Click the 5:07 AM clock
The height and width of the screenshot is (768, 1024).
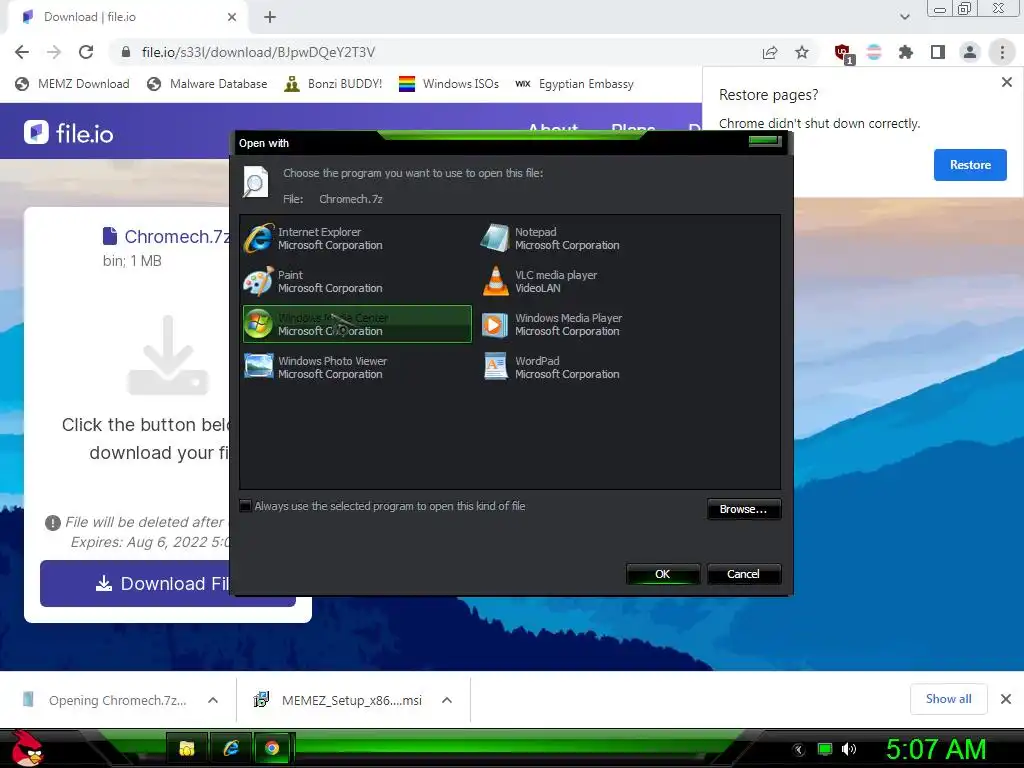[936, 749]
